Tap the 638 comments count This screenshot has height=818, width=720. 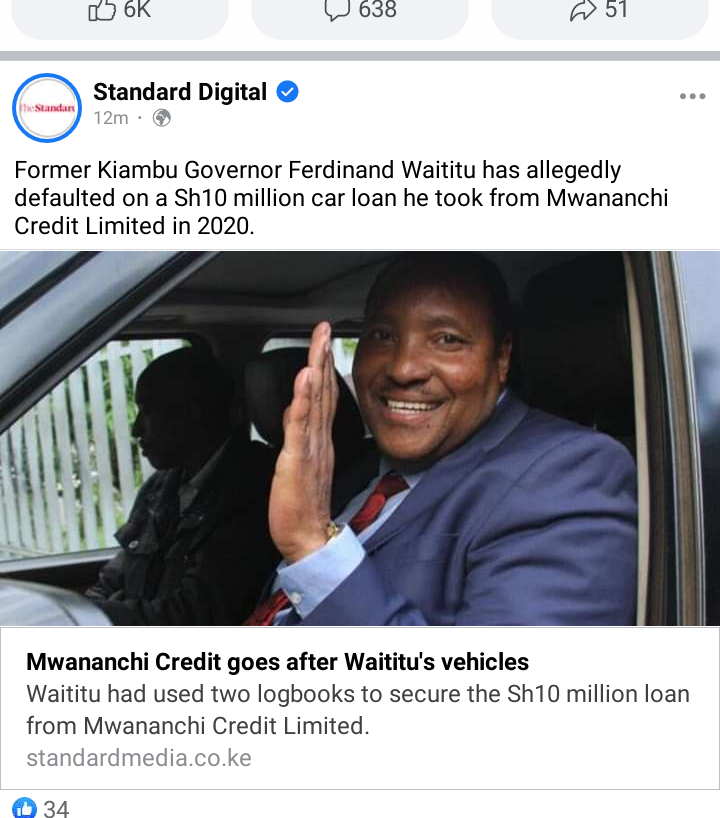coord(378,10)
